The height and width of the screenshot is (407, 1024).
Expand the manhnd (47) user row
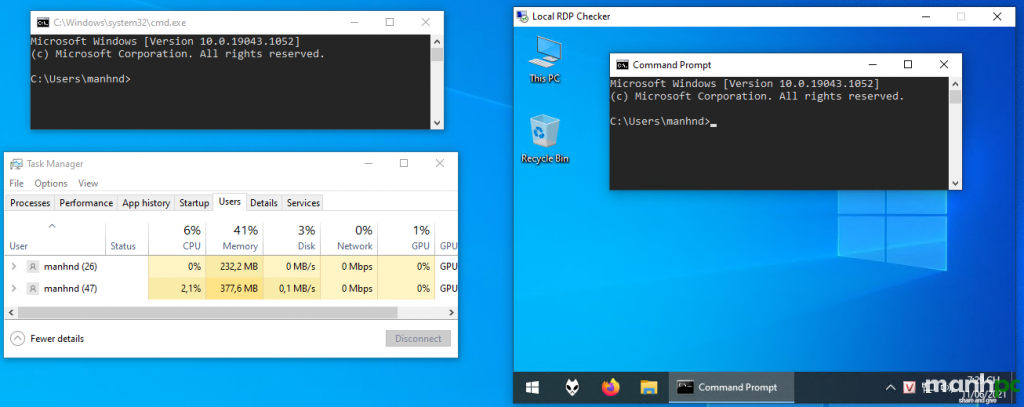(x=13, y=288)
